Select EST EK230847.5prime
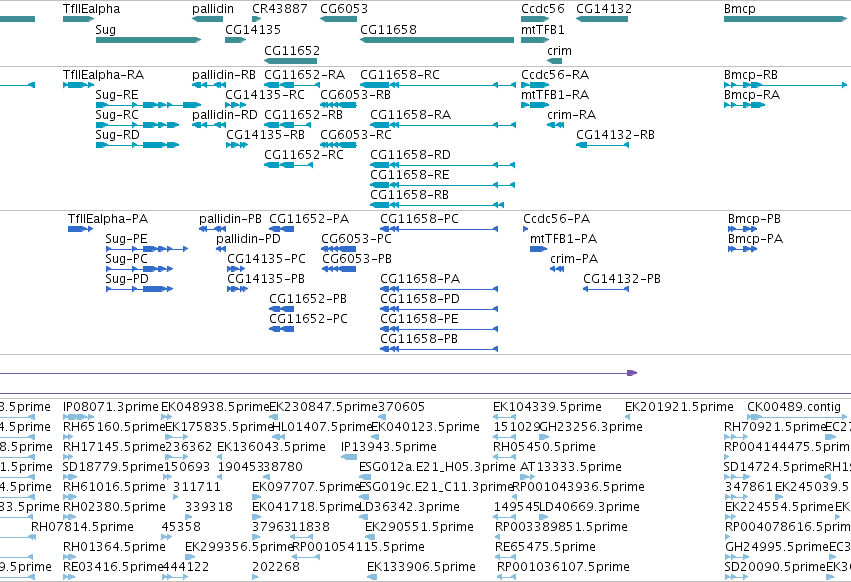The image size is (851, 582). [275, 417]
